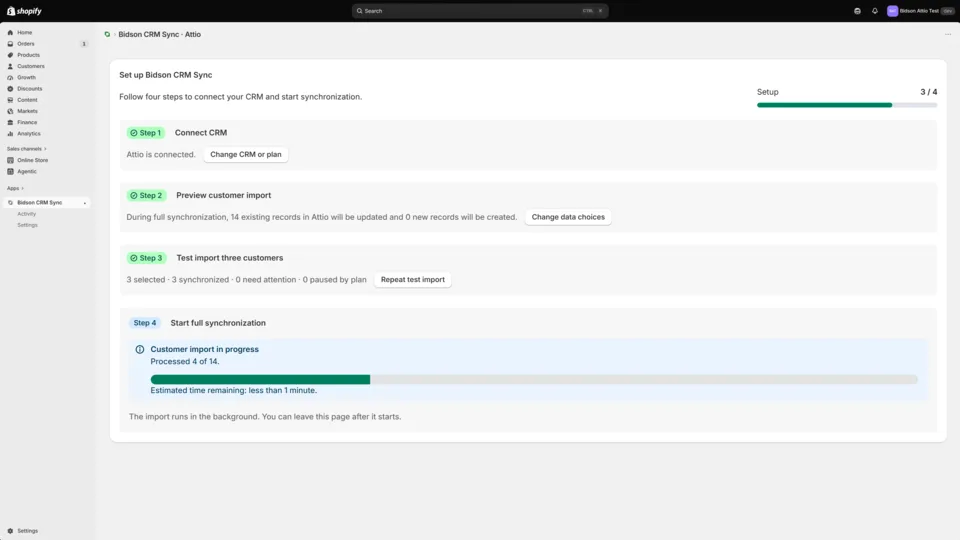Viewport: 960px width, 540px height.
Task: Click the Step 2 completed badge
Action: [x=146, y=195]
